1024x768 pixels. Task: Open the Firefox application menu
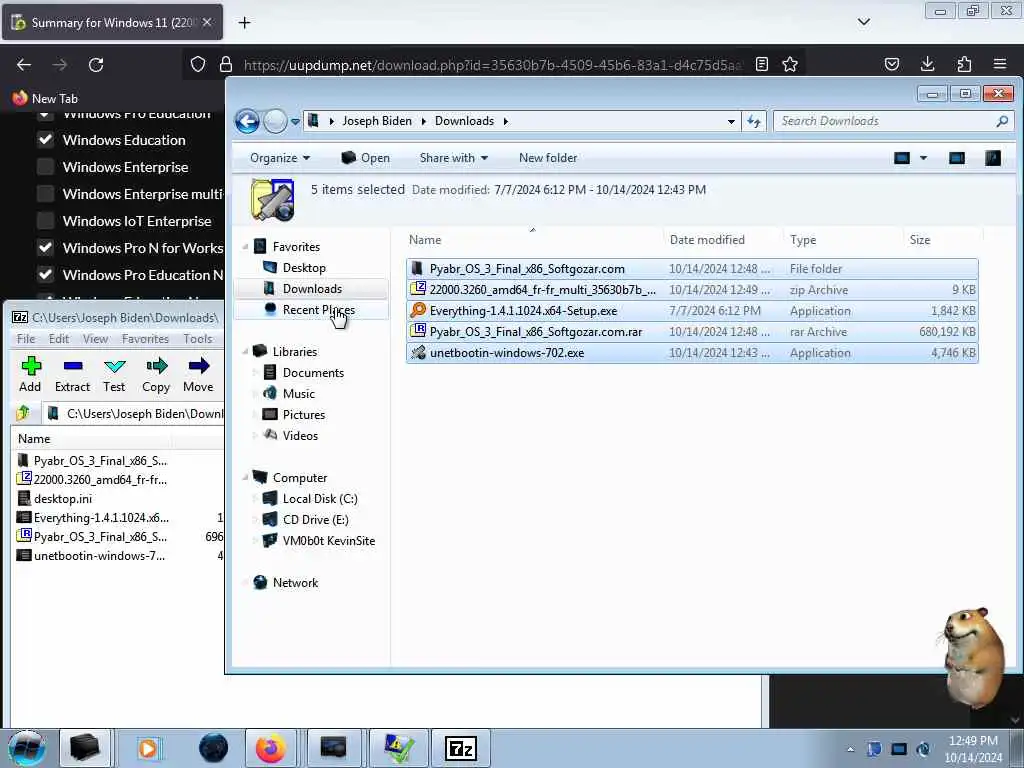coord(1000,64)
